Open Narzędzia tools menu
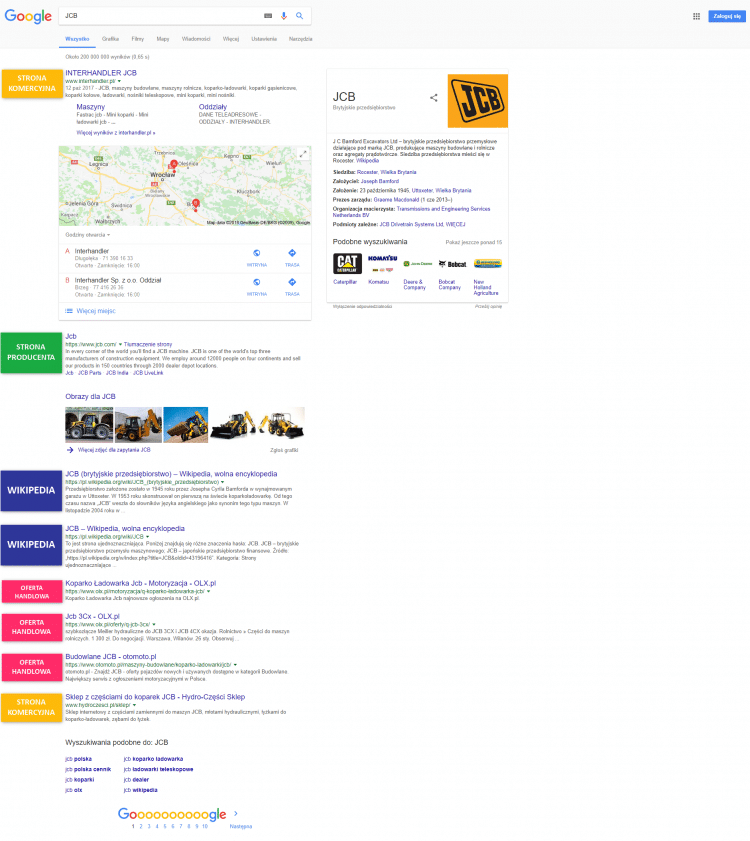The height and width of the screenshot is (841, 750). 300,39
